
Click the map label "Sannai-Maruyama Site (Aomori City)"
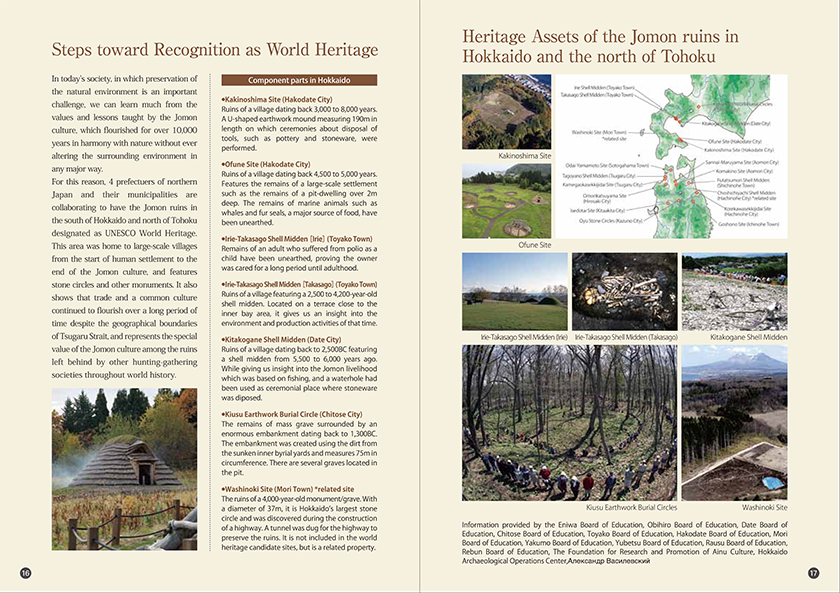coord(742,162)
